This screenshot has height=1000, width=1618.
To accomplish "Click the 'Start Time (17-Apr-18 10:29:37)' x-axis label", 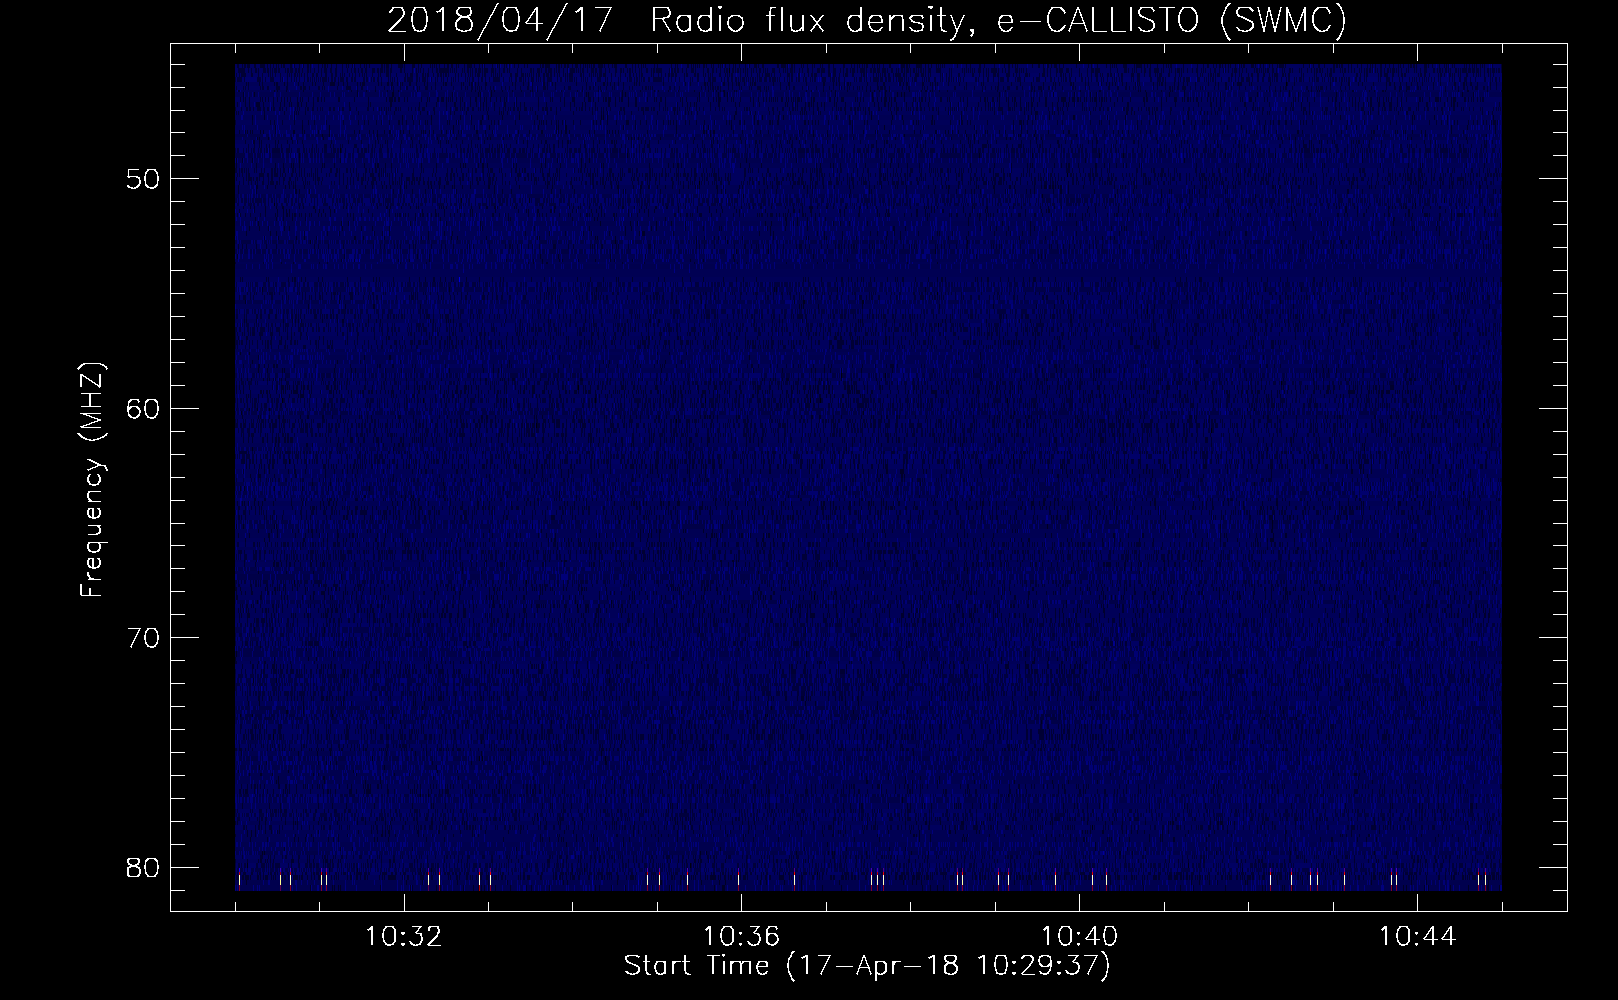I will [867, 967].
